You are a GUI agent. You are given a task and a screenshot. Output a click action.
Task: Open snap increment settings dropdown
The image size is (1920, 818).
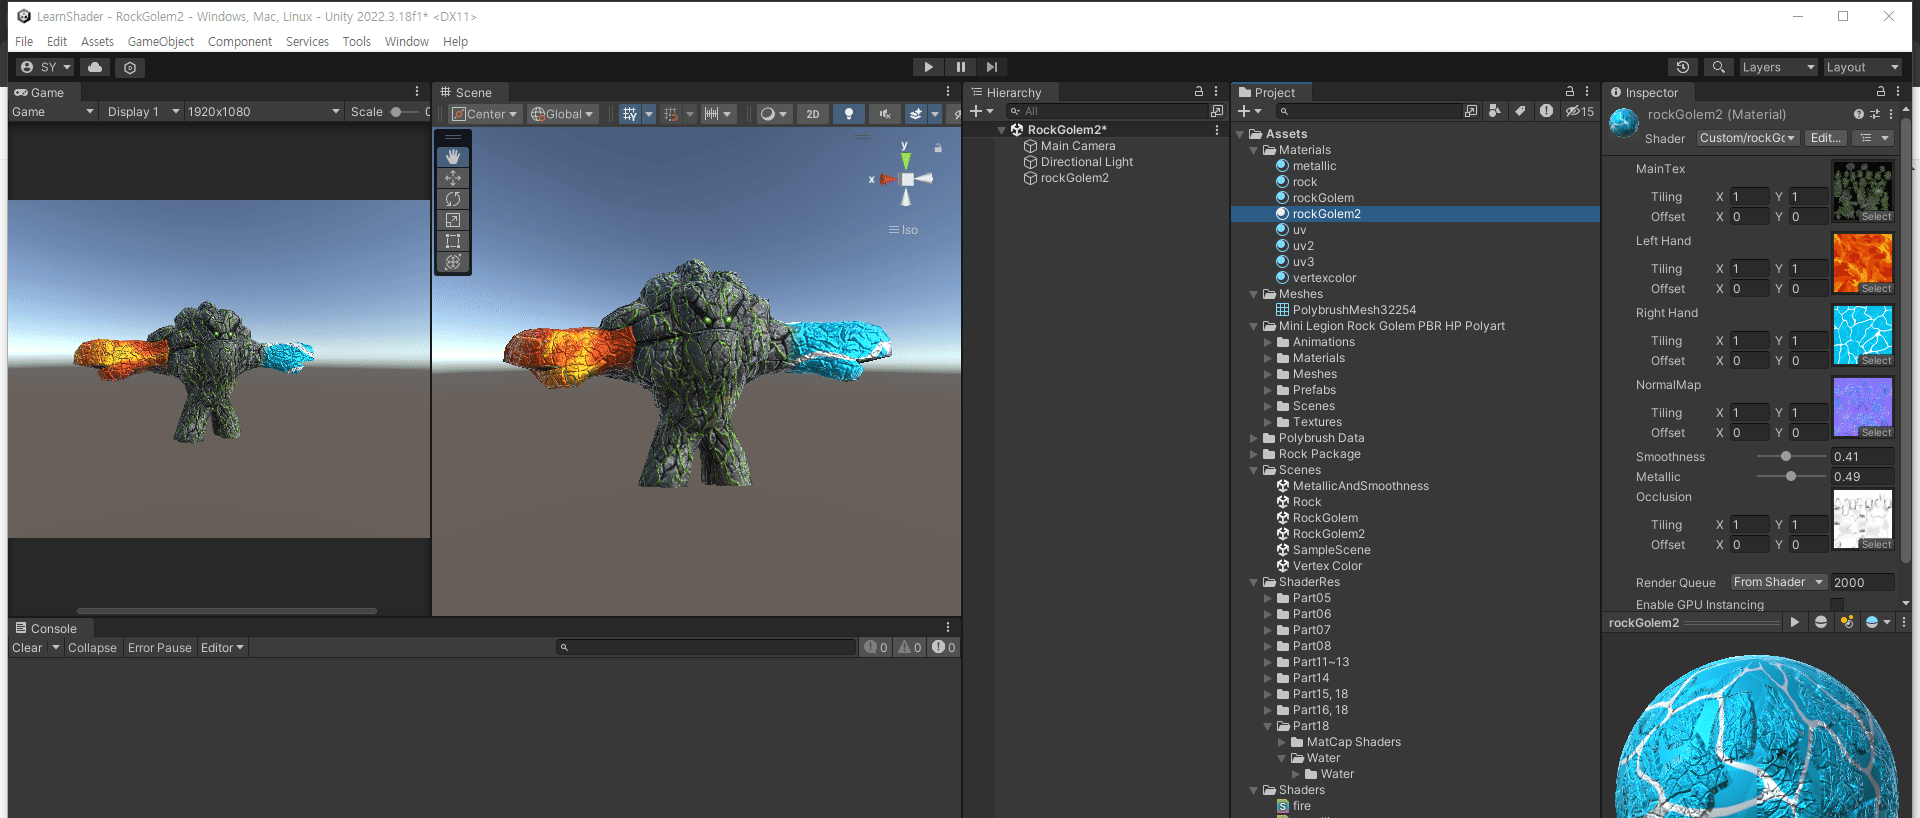click(718, 114)
